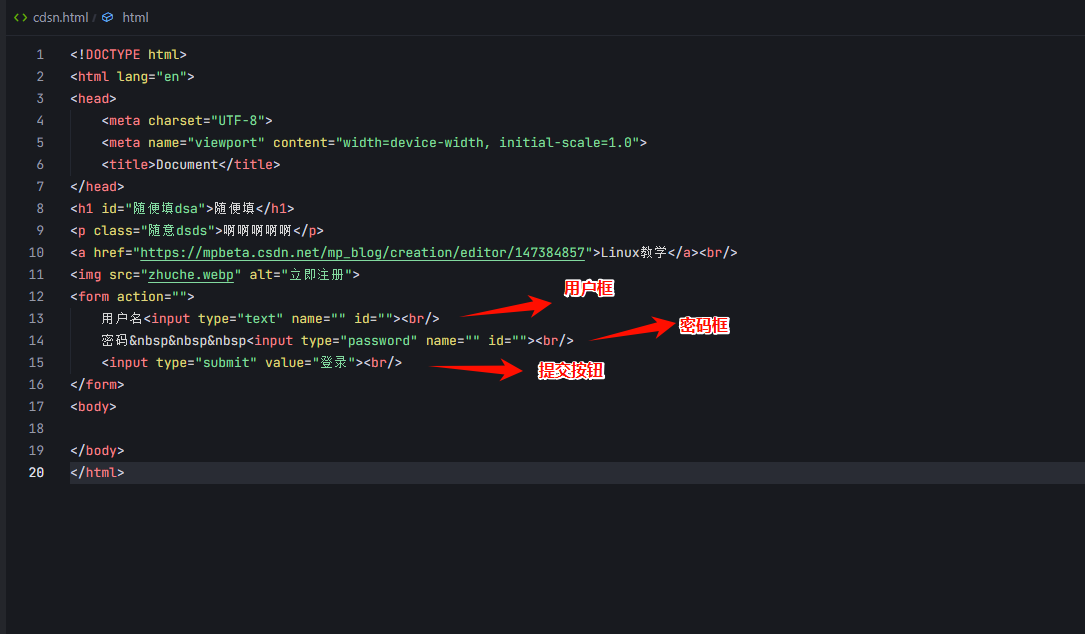Click the zhuche.webp link on line 11

190,274
